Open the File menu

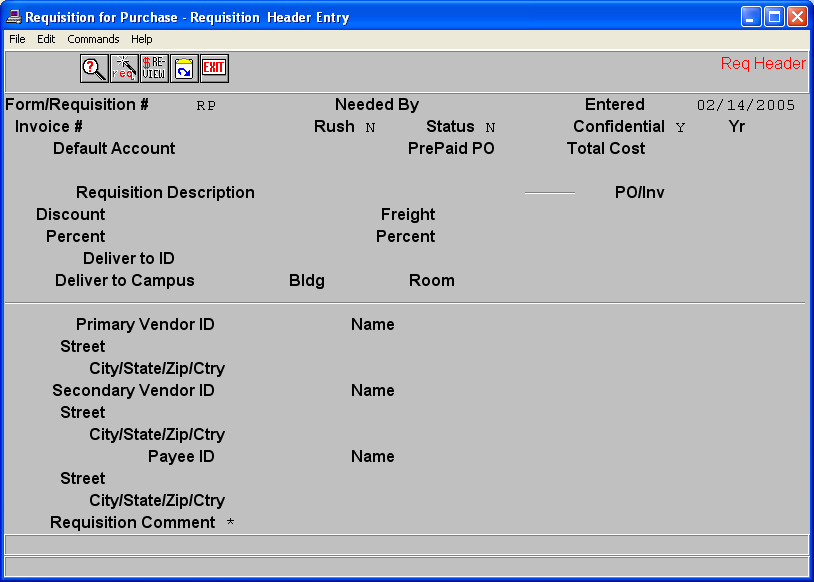pyautogui.click(x=17, y=39)
